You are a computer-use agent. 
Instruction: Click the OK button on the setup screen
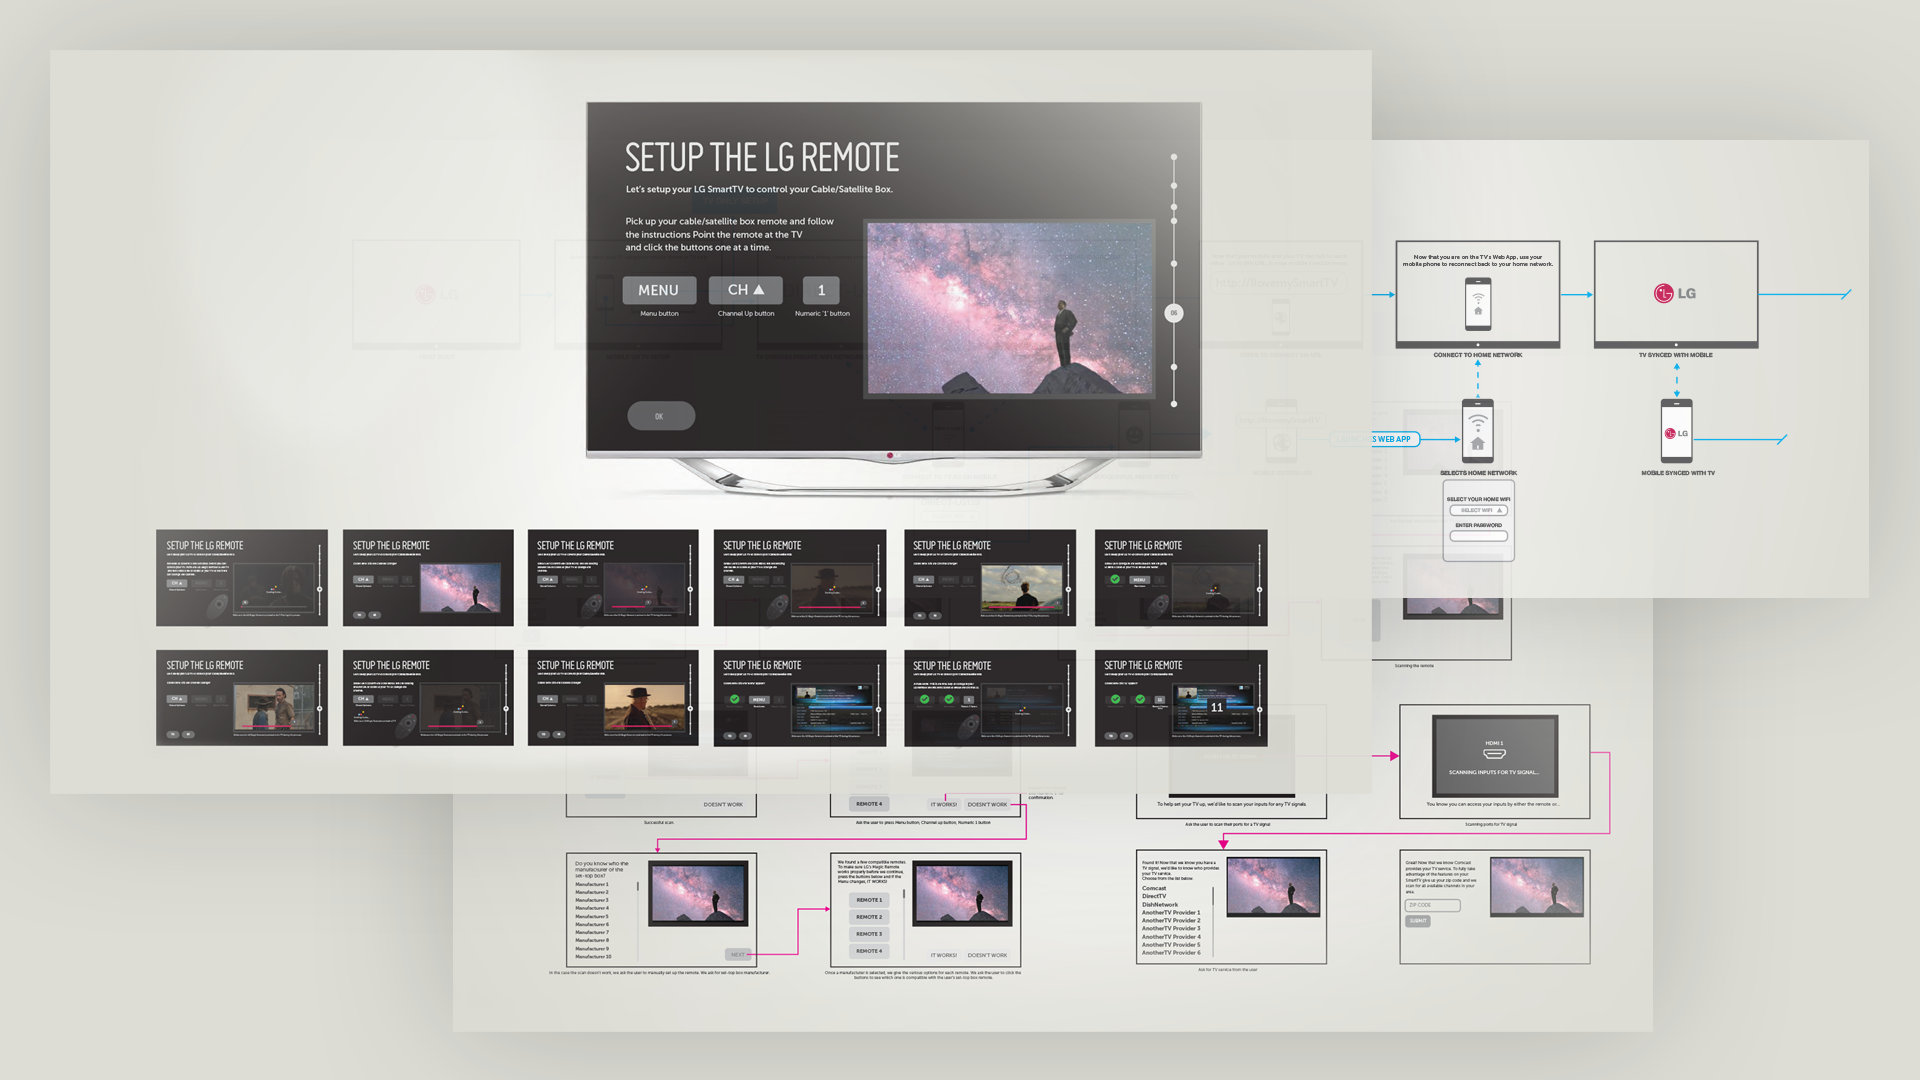(660, 416)
